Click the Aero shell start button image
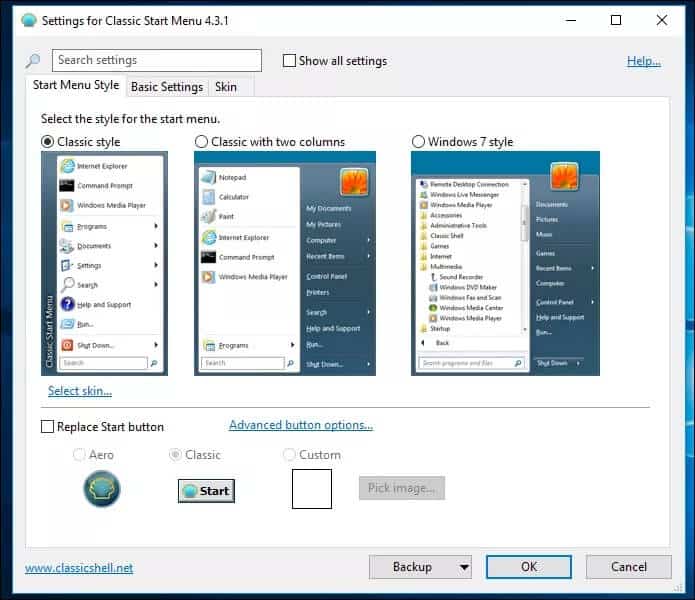Image resolution: width=695 pixels, height=600 pixels. 102,489
